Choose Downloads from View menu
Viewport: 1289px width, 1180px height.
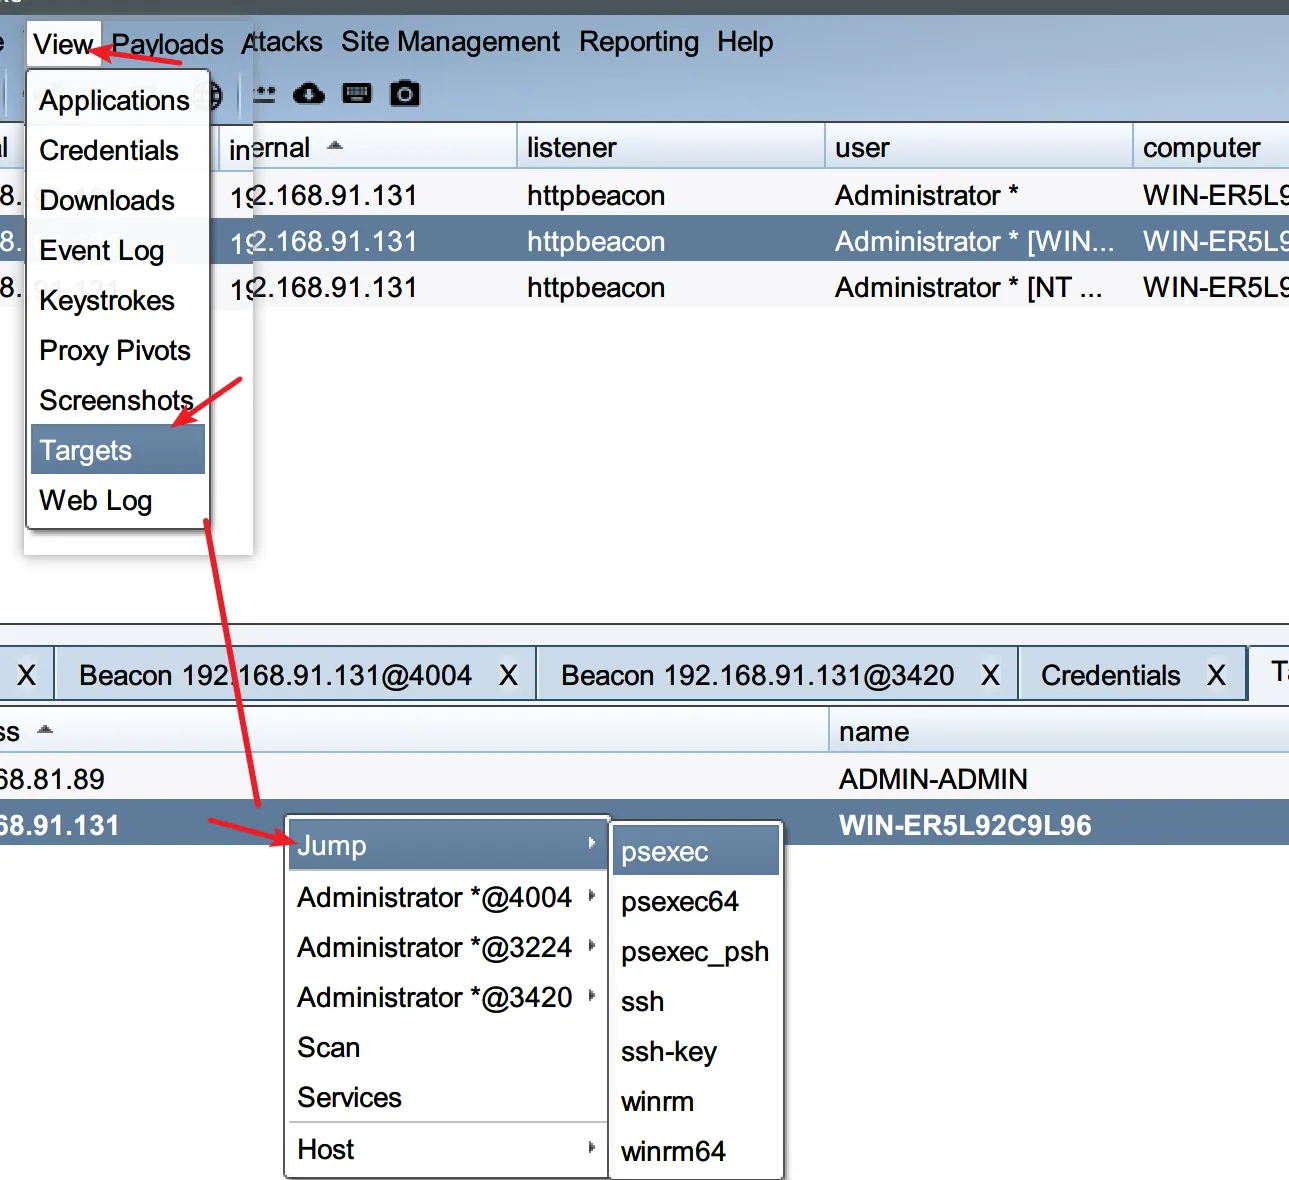coord(117,200)
